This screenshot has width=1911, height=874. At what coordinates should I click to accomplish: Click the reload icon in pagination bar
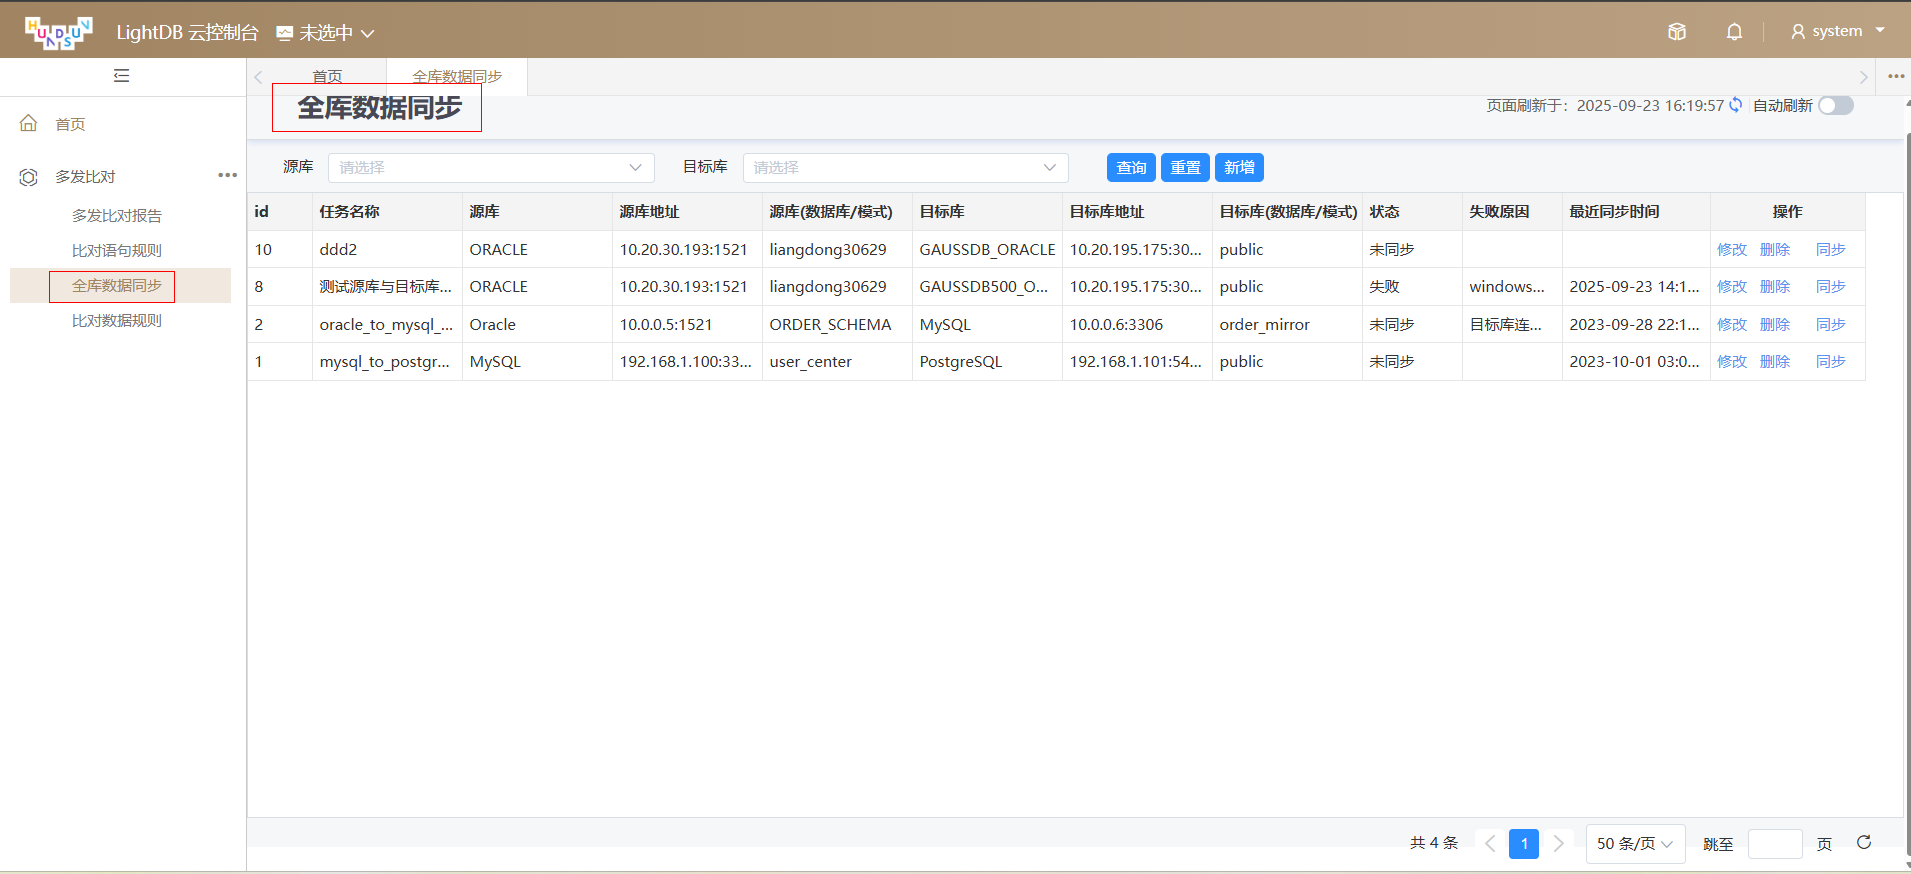1864,843
